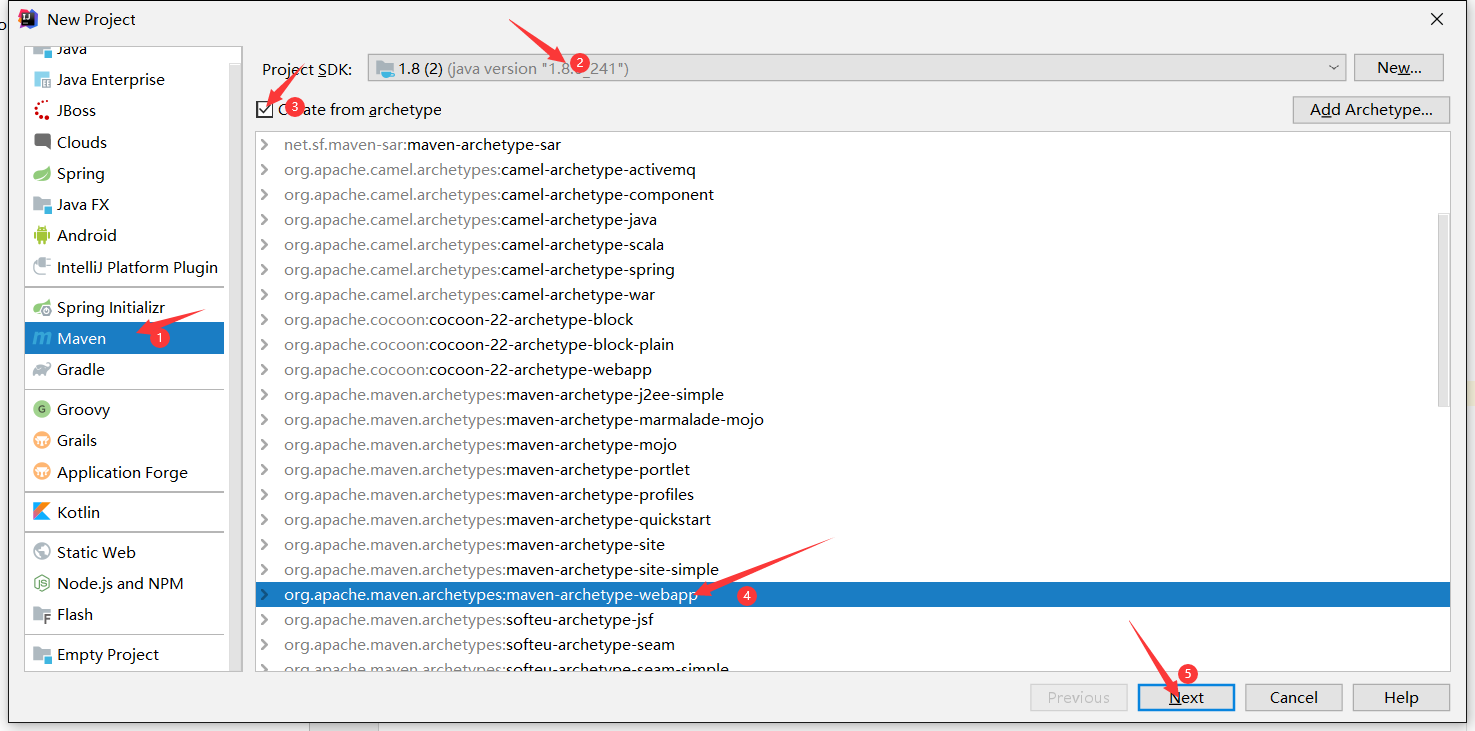
Task: Click the Application Forge icon
Action: click(x=42, y=472)
